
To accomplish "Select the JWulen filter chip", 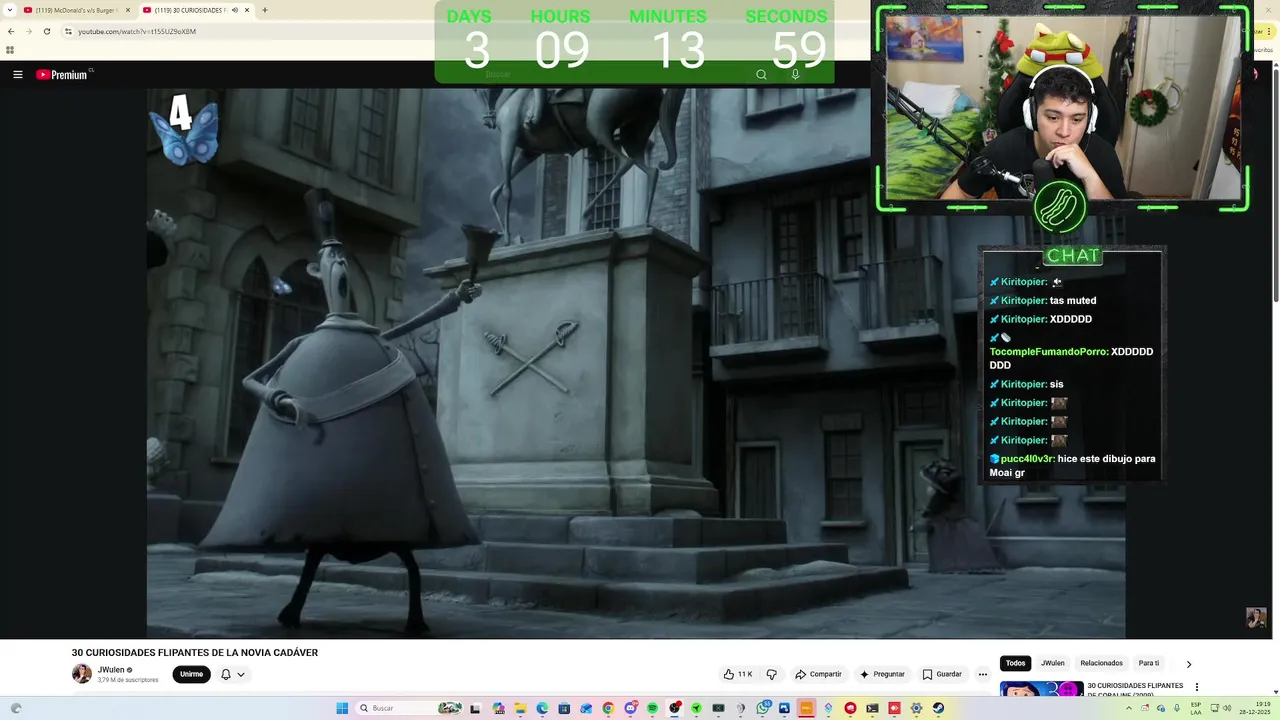I will pos(1052,663).
